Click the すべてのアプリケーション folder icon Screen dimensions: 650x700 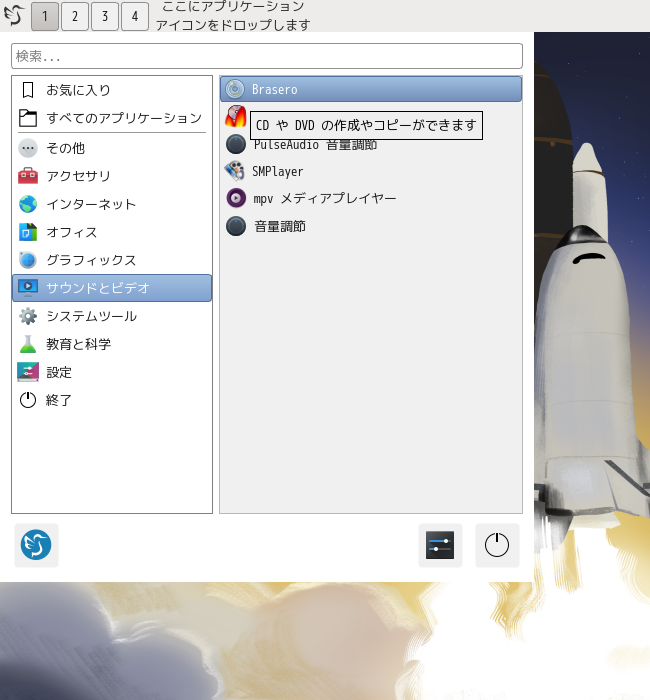[x=28, y=118]
